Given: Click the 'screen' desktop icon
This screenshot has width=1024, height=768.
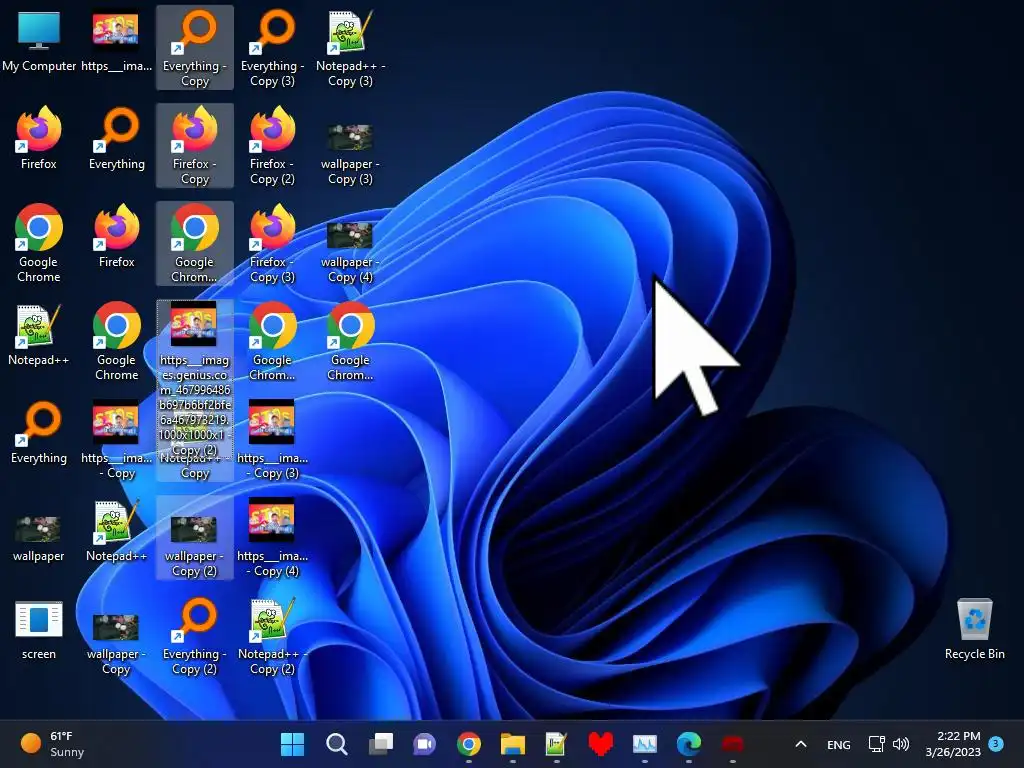Looking at the screenshot, I should pos(39,630).
